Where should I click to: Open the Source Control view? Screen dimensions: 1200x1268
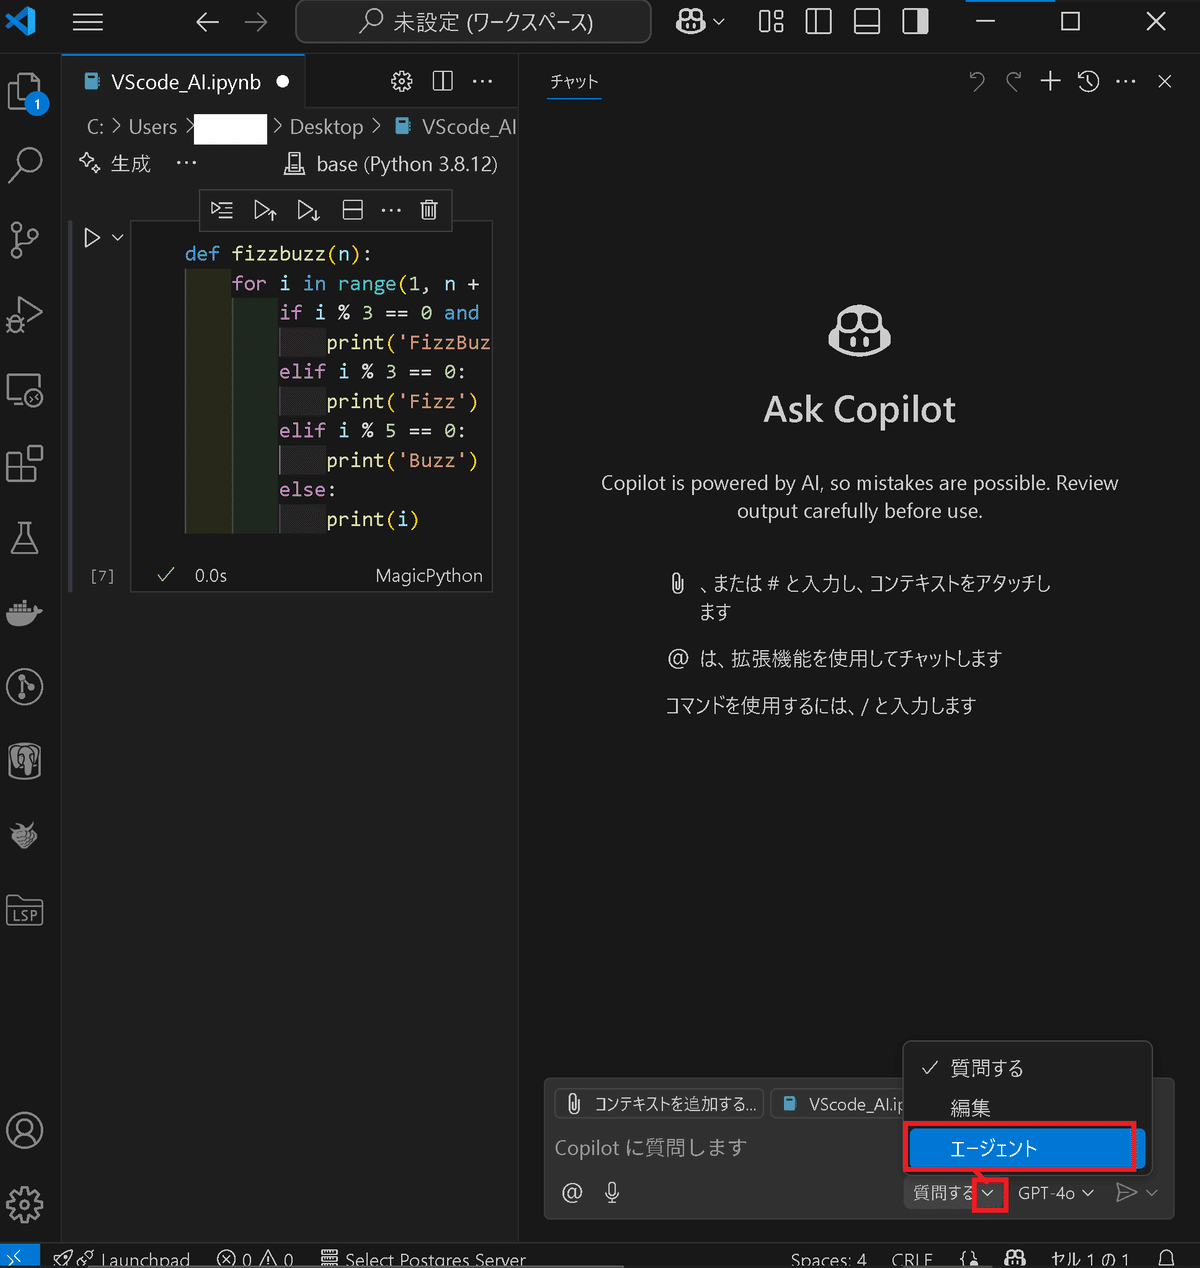click(x=25, y=240)
